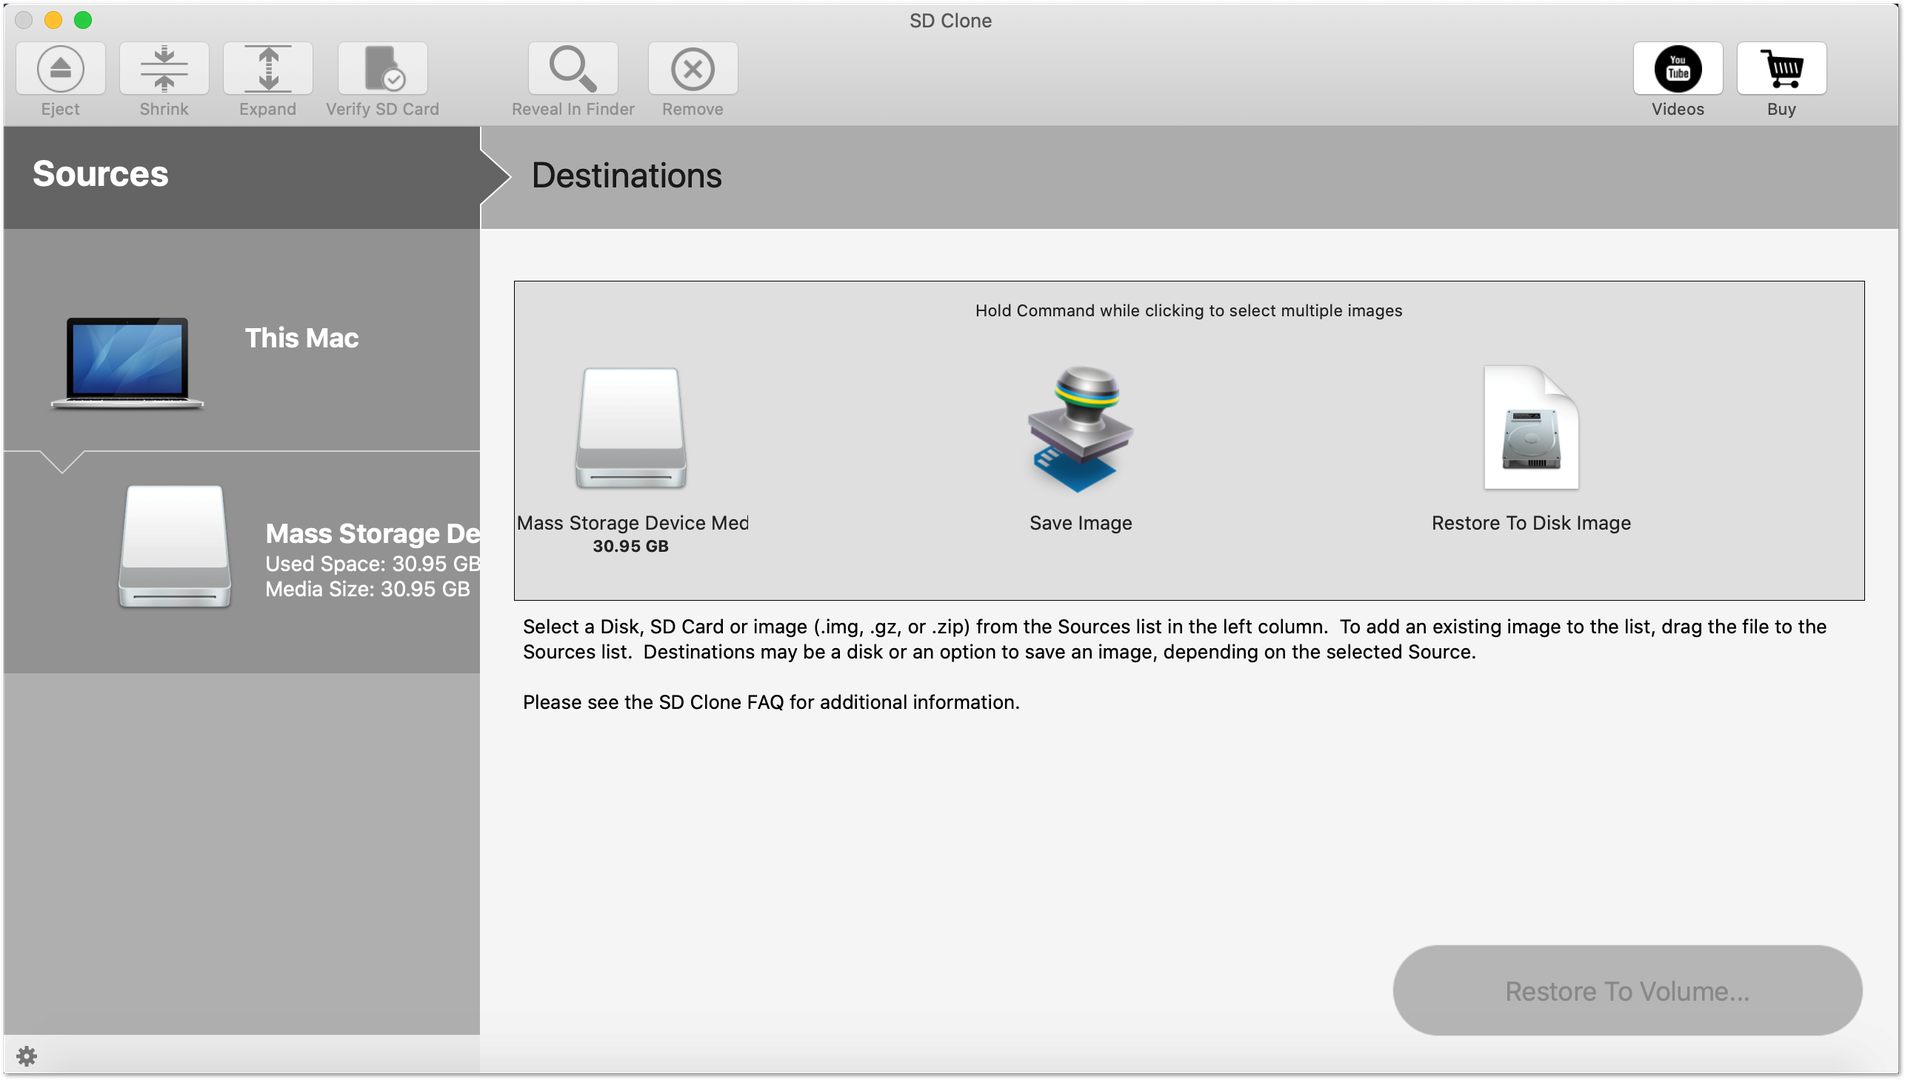Choose Mass Storage Device Med destination drive
The height and width of the screenshot is (1080, 1905).
click(631, 428)
